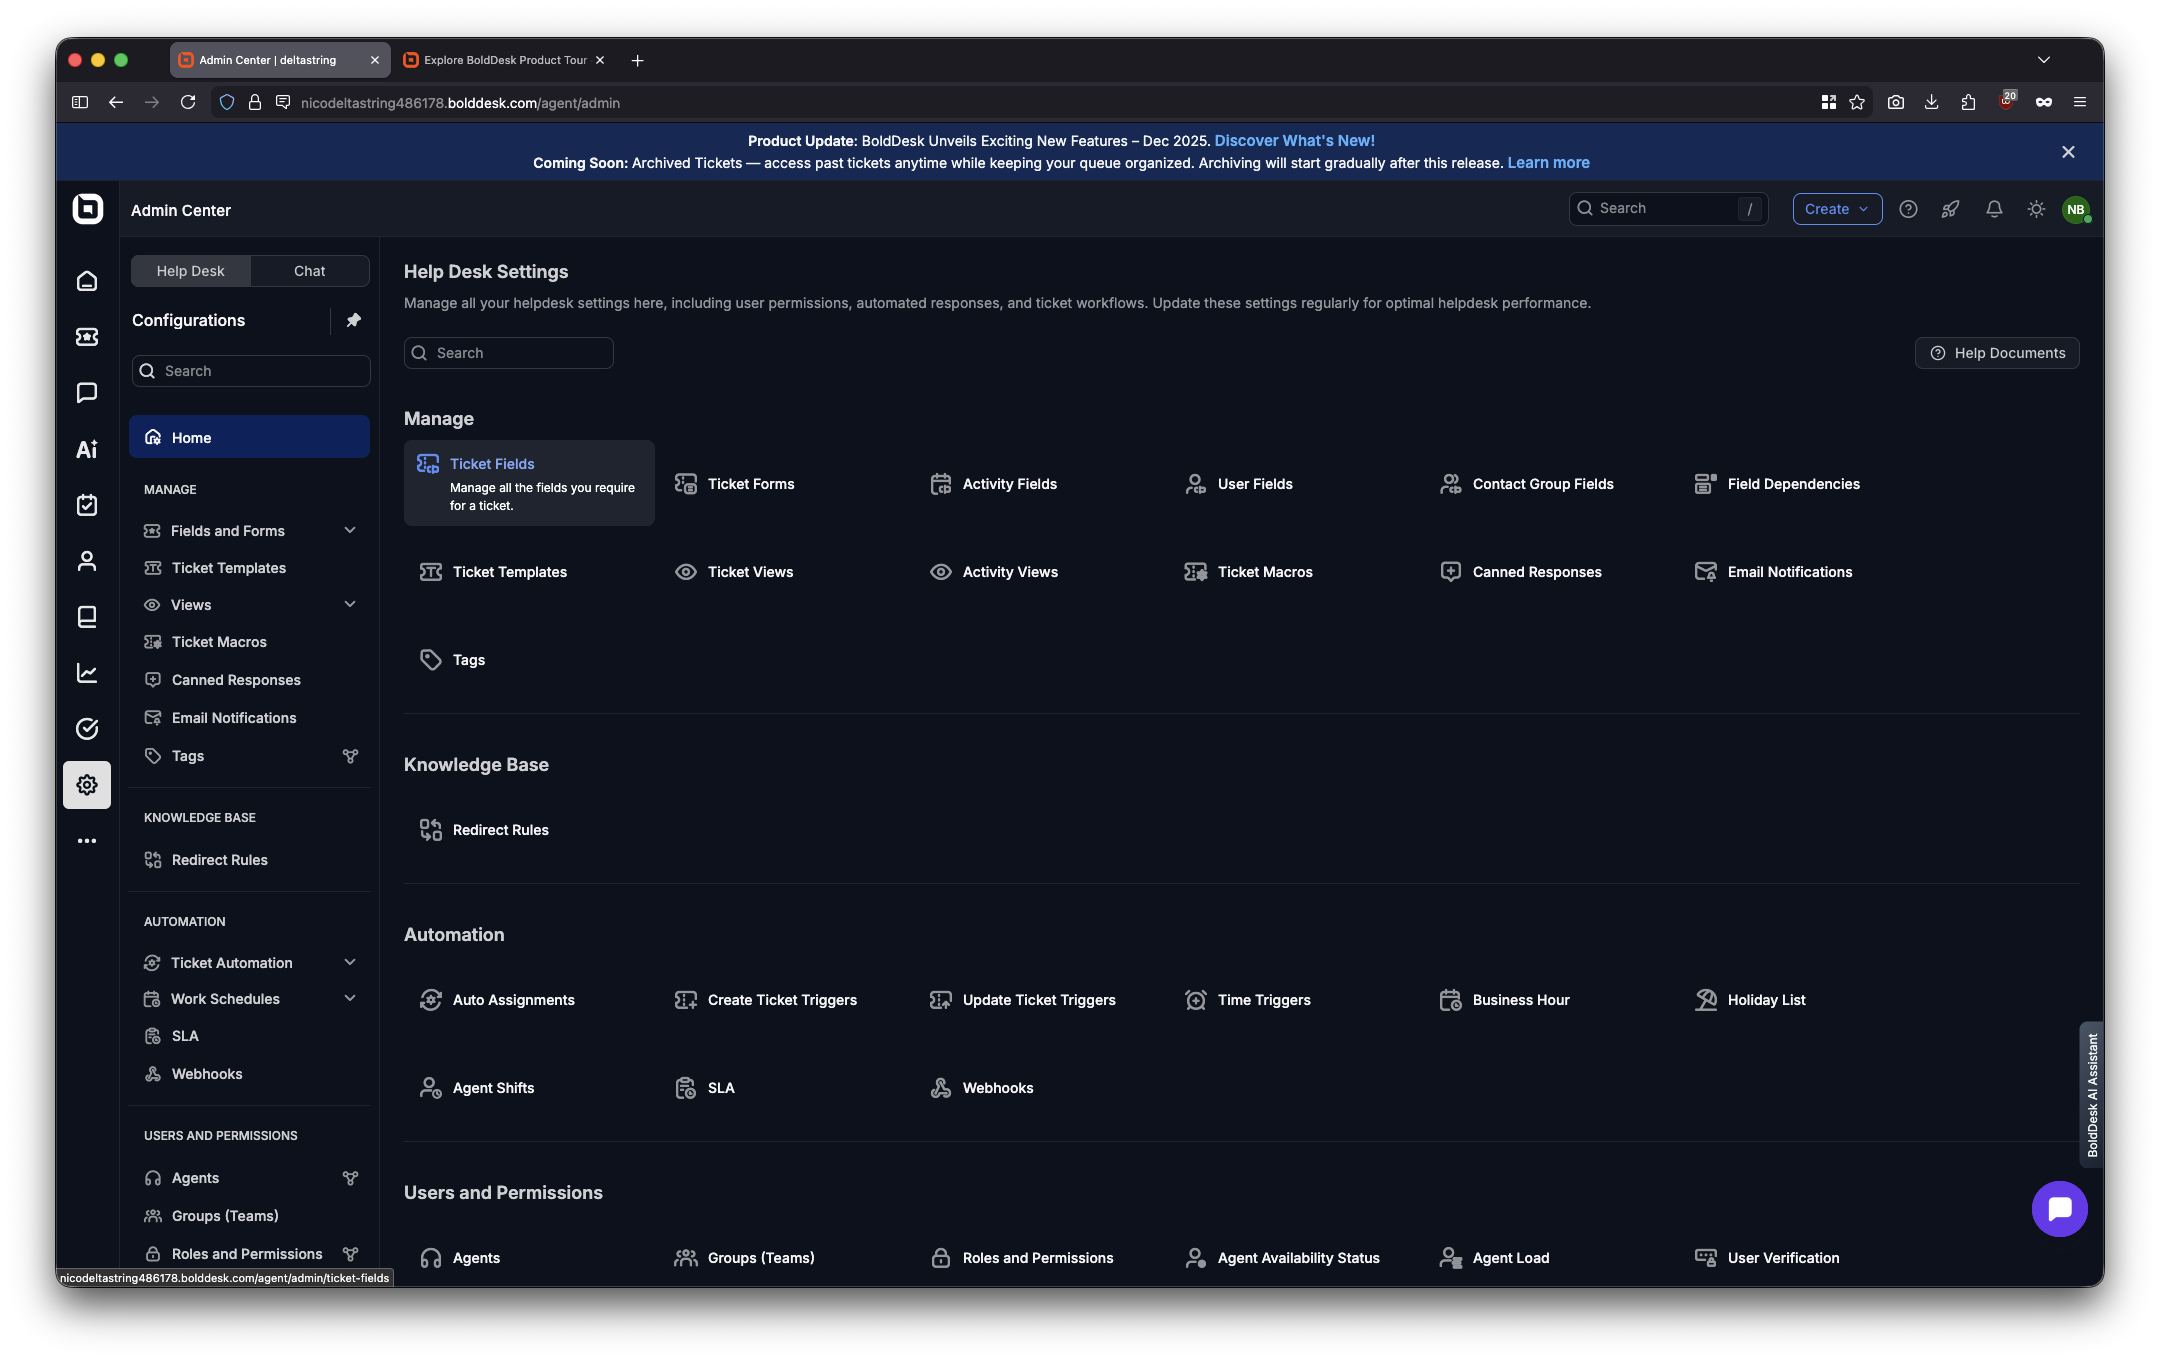Click the hierarchy icon beside Agents in sidebar
The image size is (2160, 1361).
pos(350,1178)
